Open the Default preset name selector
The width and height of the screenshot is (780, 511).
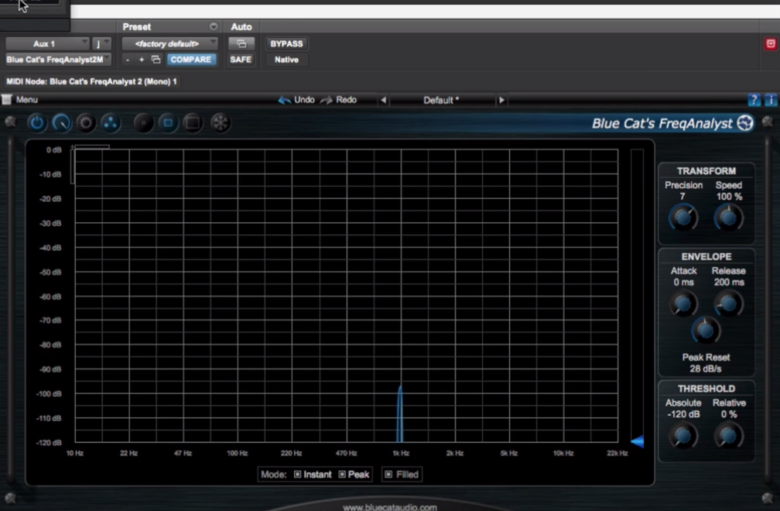[441, 100]
